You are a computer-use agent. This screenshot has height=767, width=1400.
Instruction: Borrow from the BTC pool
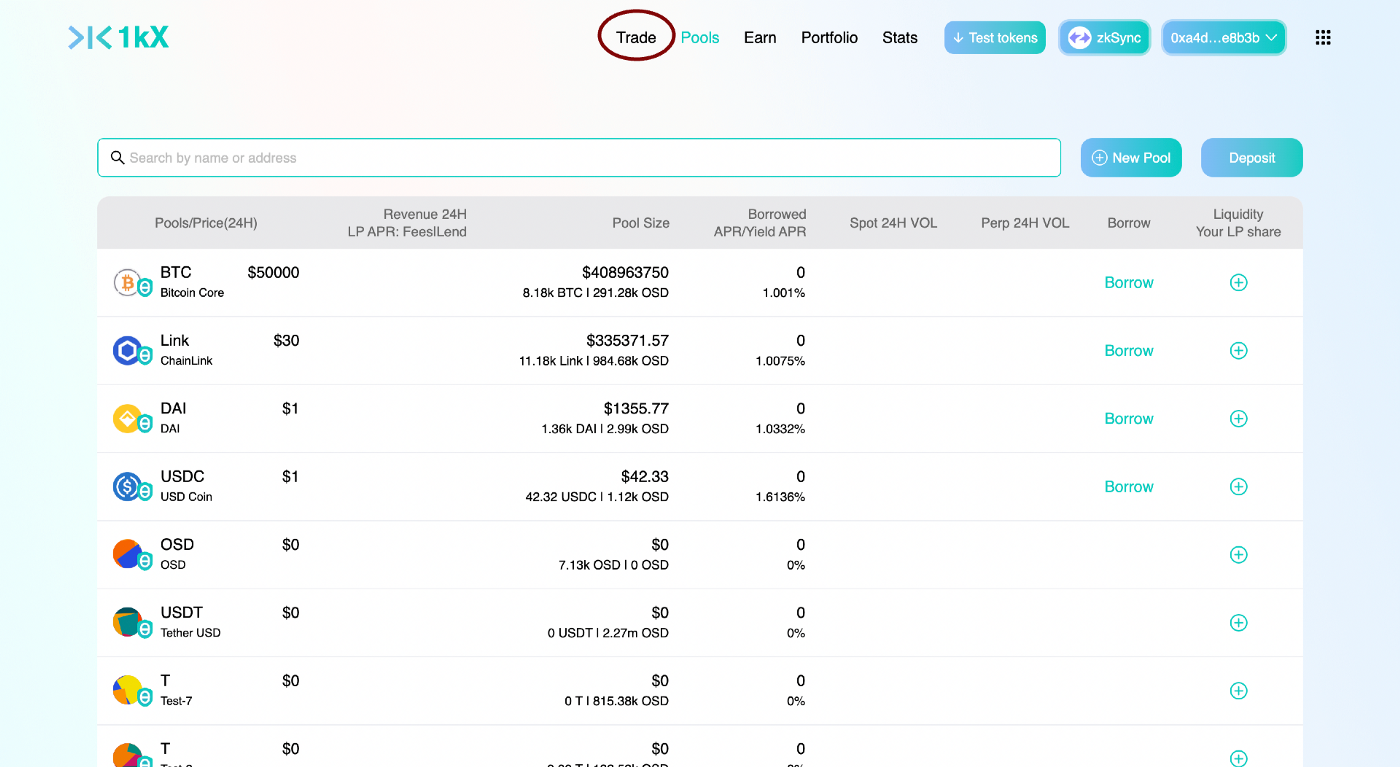pos(1129,283)
